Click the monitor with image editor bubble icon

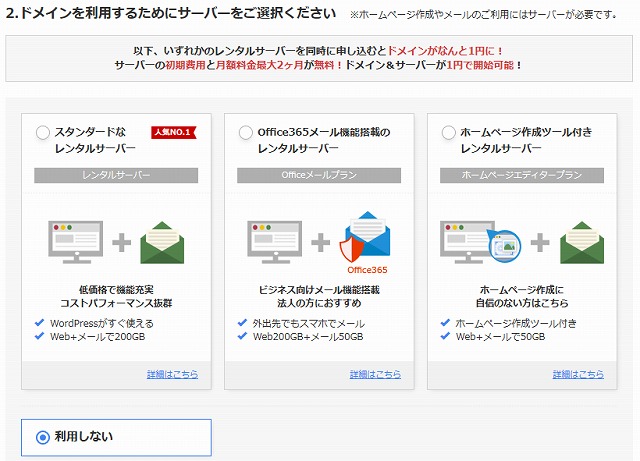(x=480, y=242)
